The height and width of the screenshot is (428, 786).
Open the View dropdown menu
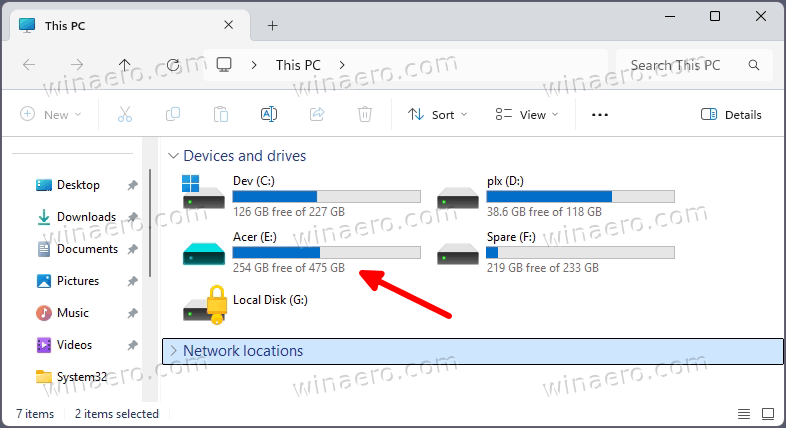[526, 115]
